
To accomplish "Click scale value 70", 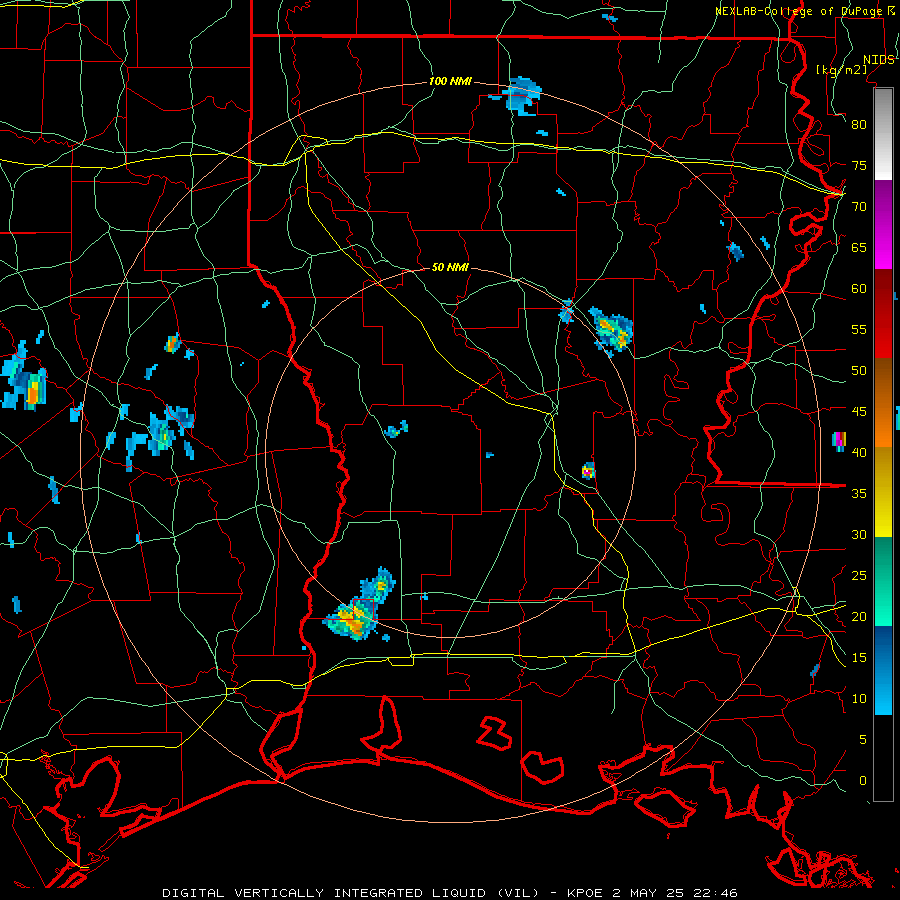I will click(859, 207).
